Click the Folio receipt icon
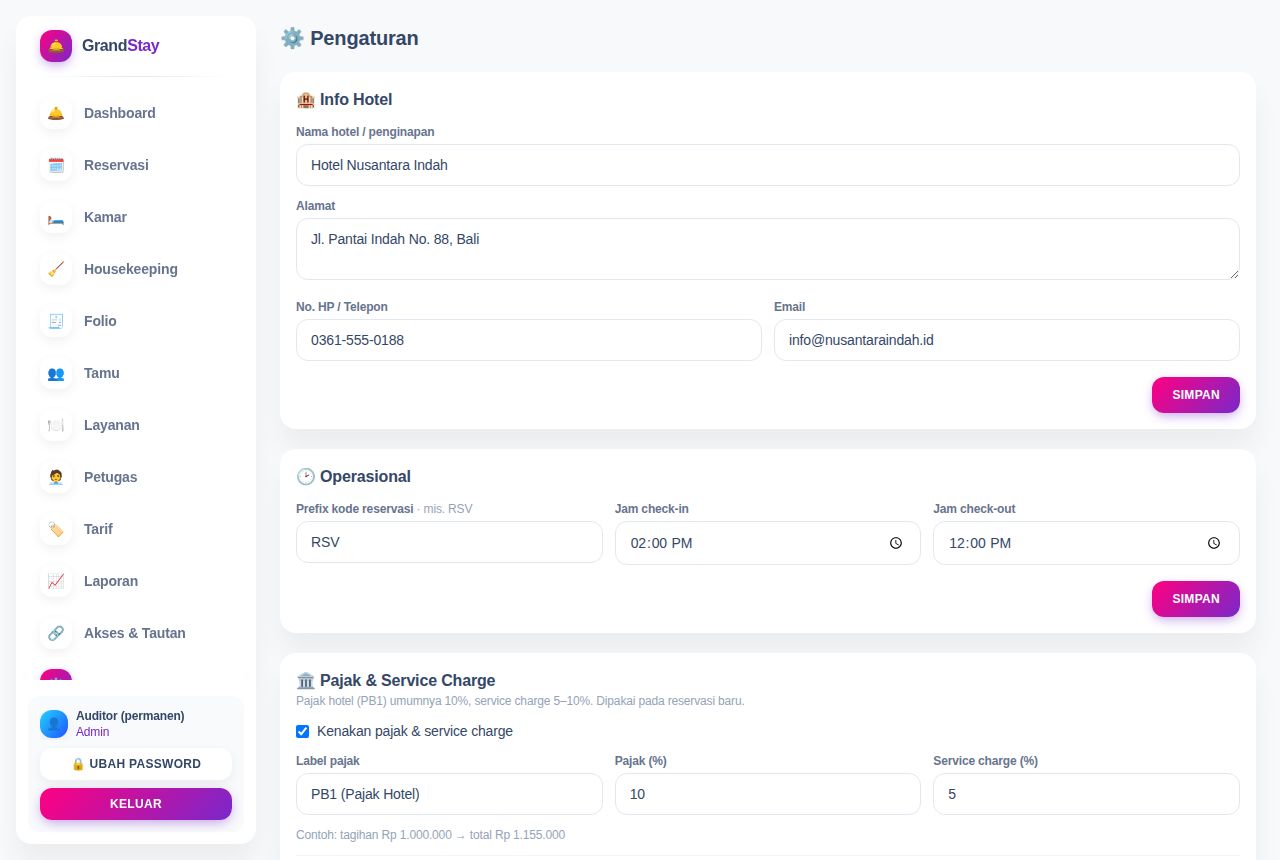The width and height of the screenshot is (1280, 860). [x=56, y=321]
